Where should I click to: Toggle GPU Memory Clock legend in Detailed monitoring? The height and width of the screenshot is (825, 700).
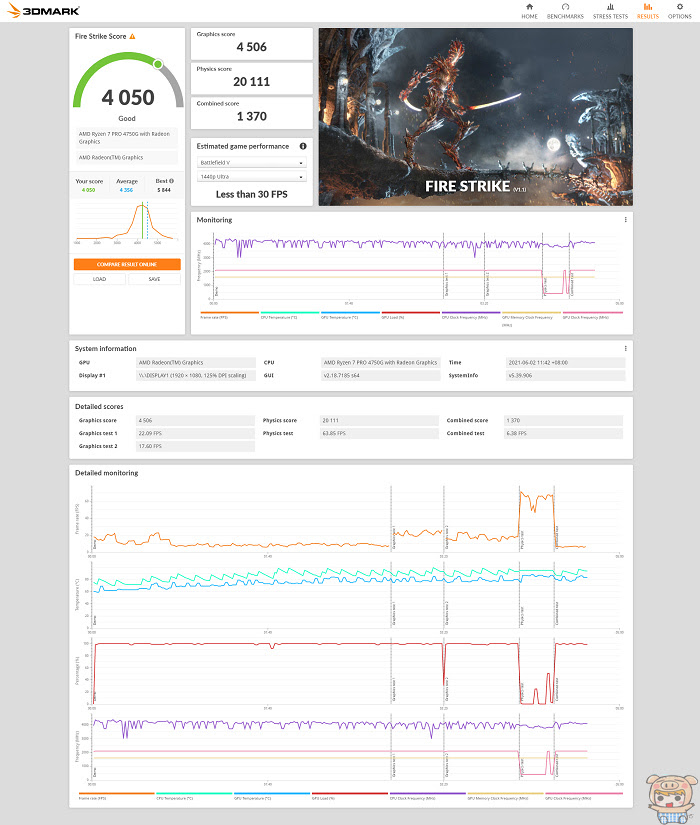coord(505,796)
